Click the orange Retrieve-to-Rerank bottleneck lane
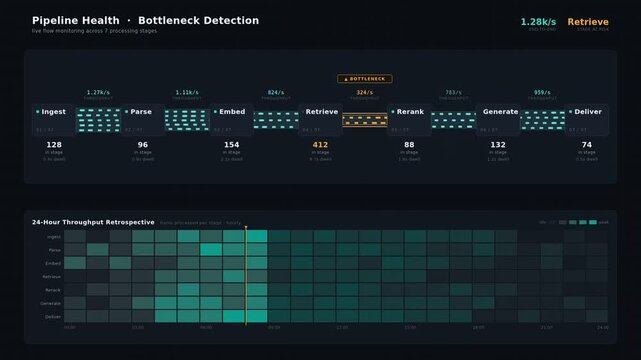The height and width of the screenshot is (360, 641). 365,120
